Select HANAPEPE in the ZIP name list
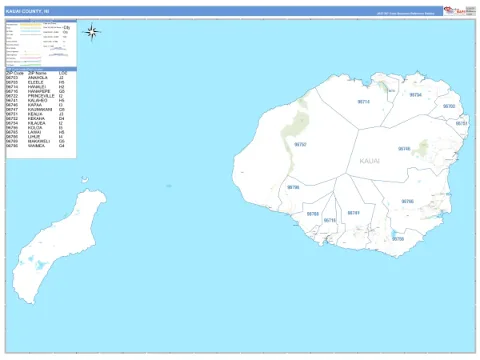The image size is (480, 360). click(39, 91)
